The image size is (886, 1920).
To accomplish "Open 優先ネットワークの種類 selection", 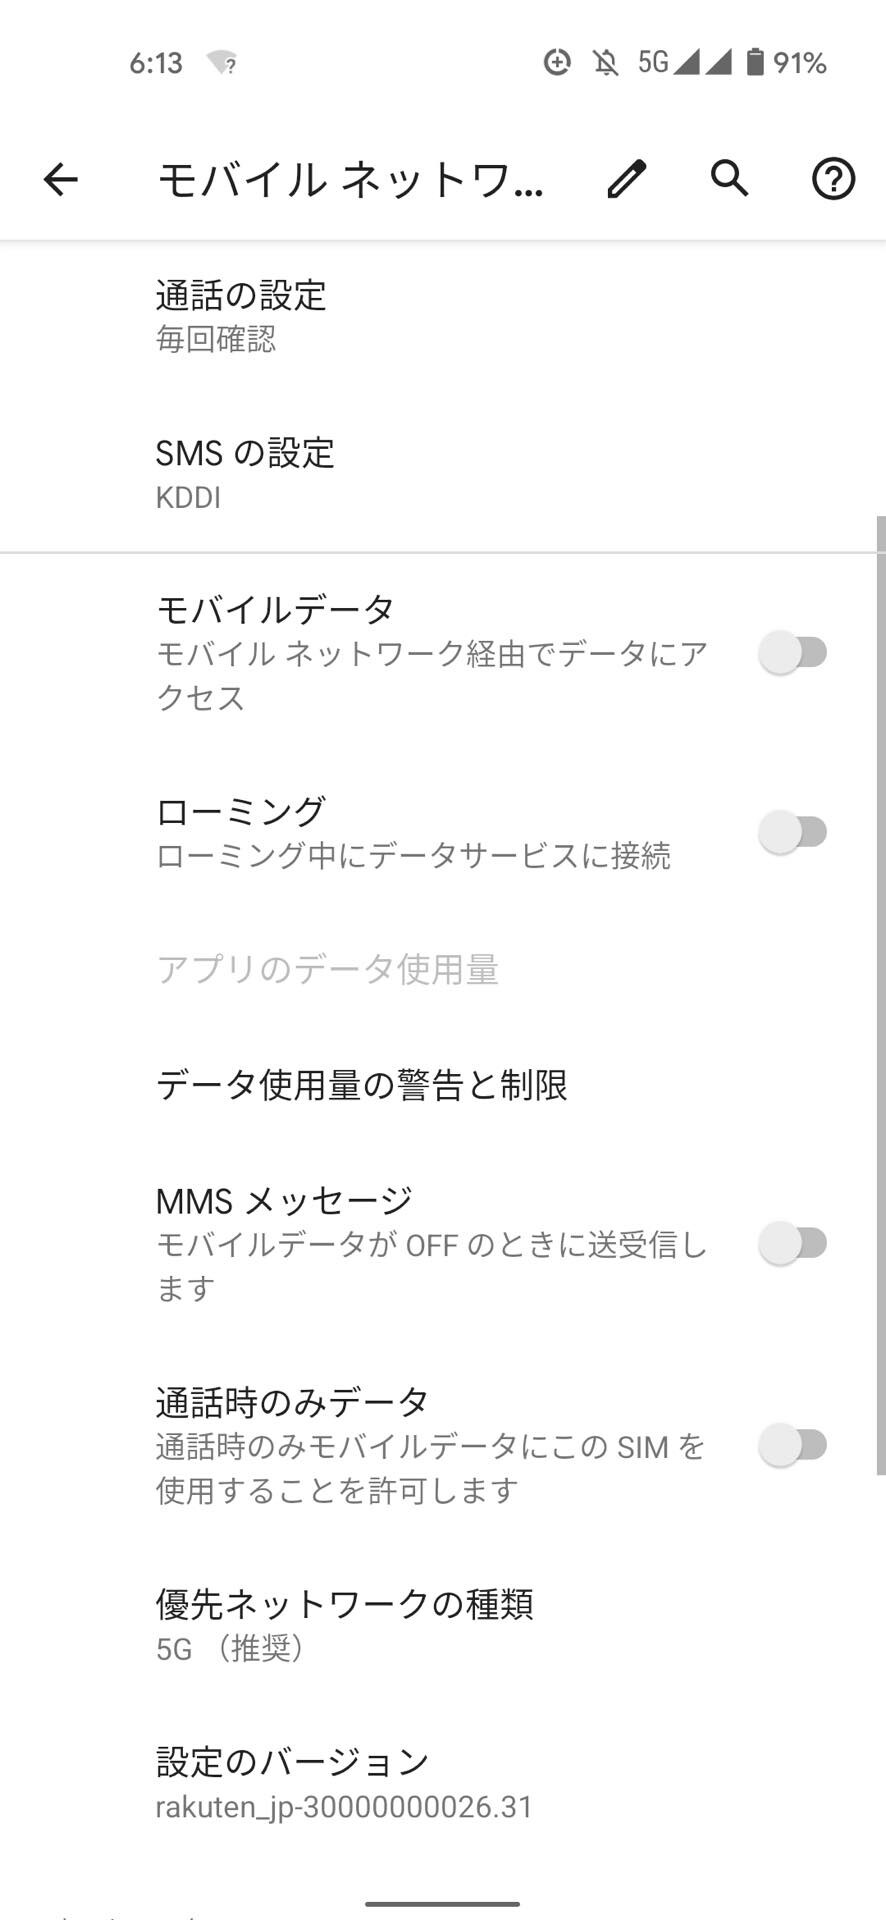I will (x=443, y=1625).
